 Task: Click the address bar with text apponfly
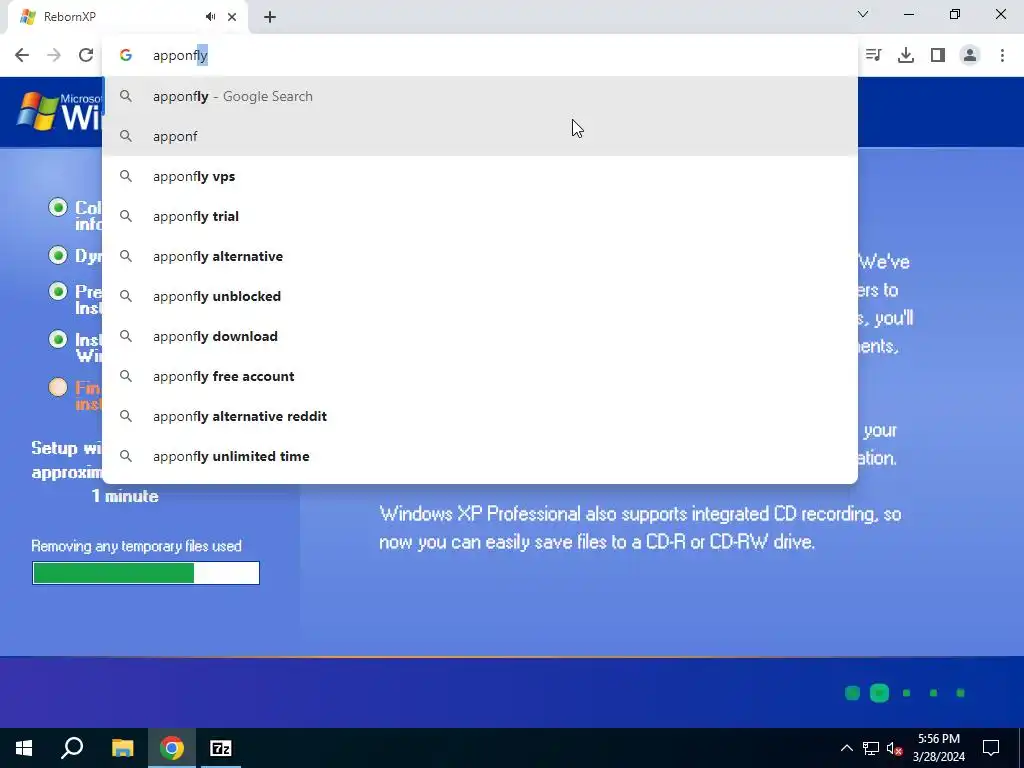480,56
